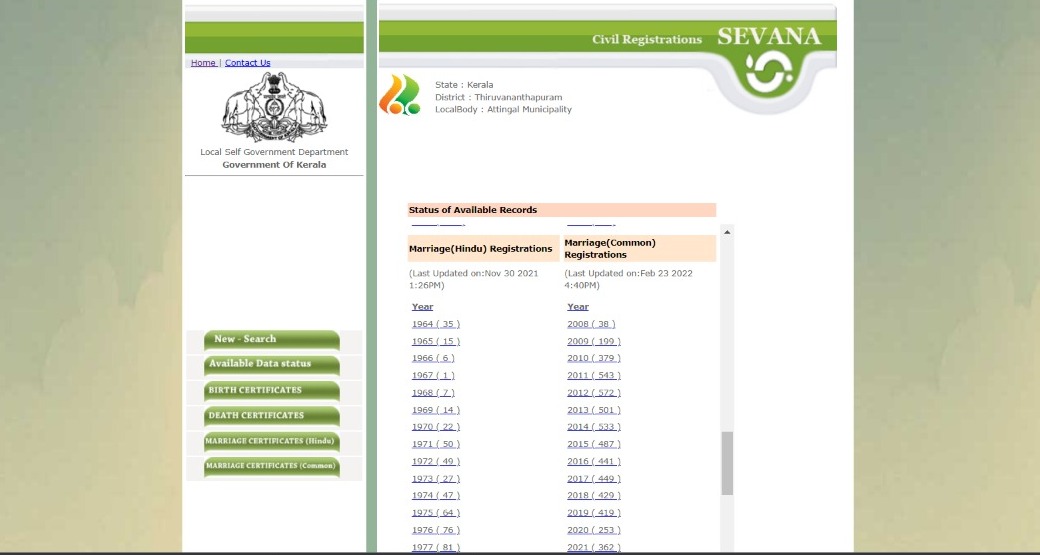Screen dimensions: 1040x555
Task: Click Local Self Government Department label
Action: coord(274,152)
